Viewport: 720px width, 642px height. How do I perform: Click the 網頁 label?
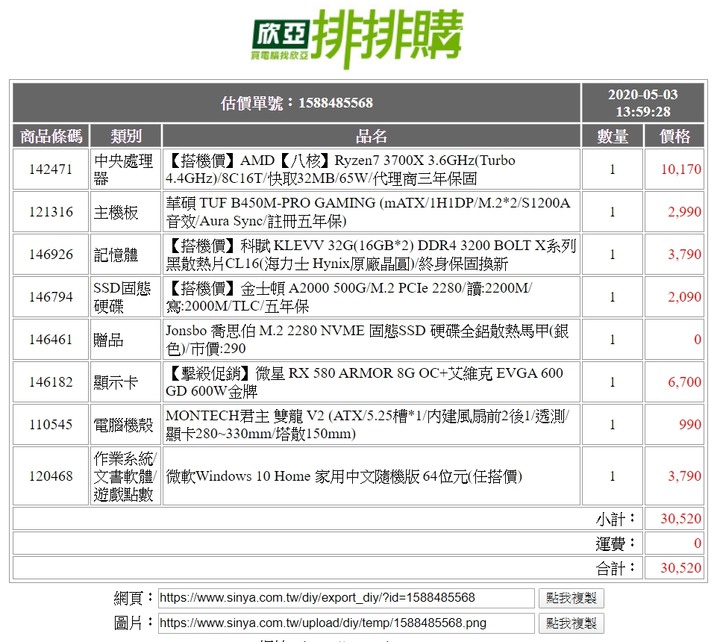point(133,598)
